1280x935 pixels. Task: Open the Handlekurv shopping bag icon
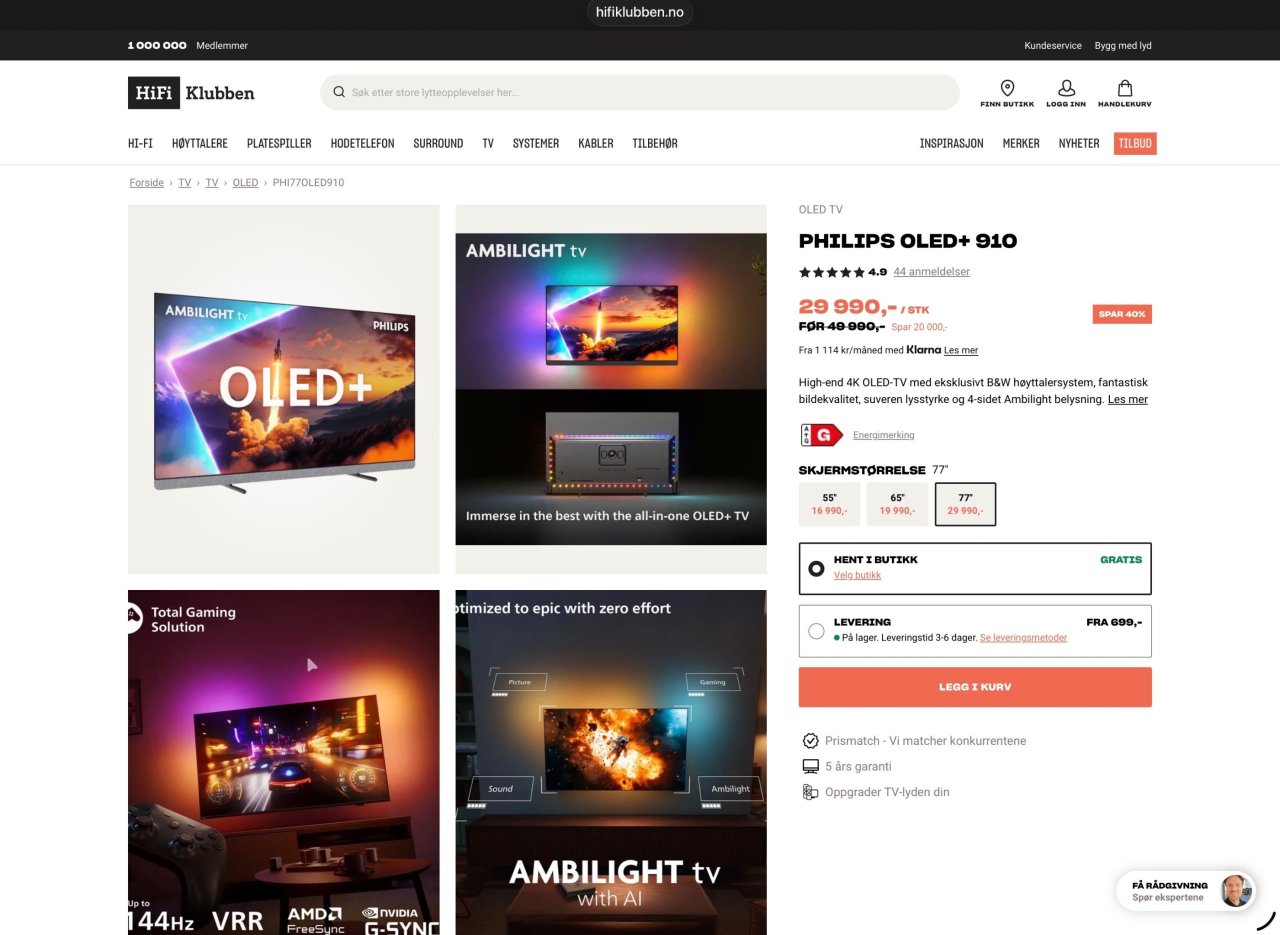[1125, 88]
